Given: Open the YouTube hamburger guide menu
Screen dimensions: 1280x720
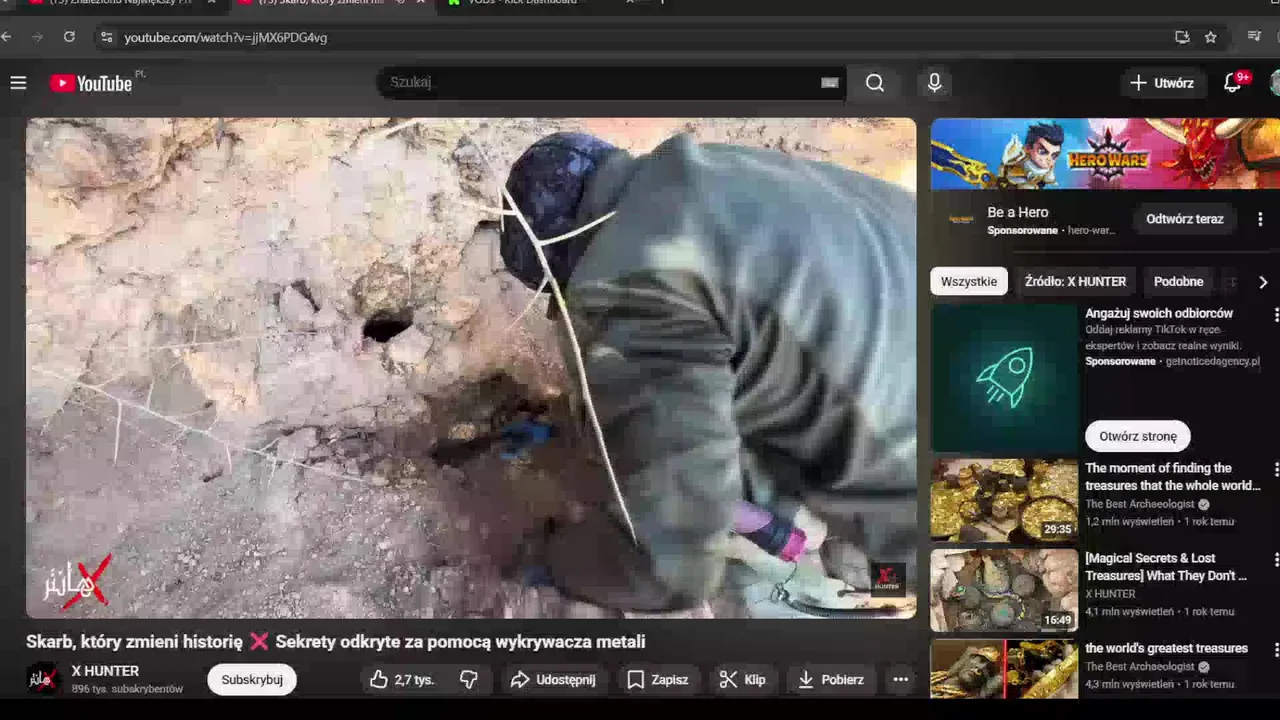Looking at the screenshot, I should click(18, 83).
